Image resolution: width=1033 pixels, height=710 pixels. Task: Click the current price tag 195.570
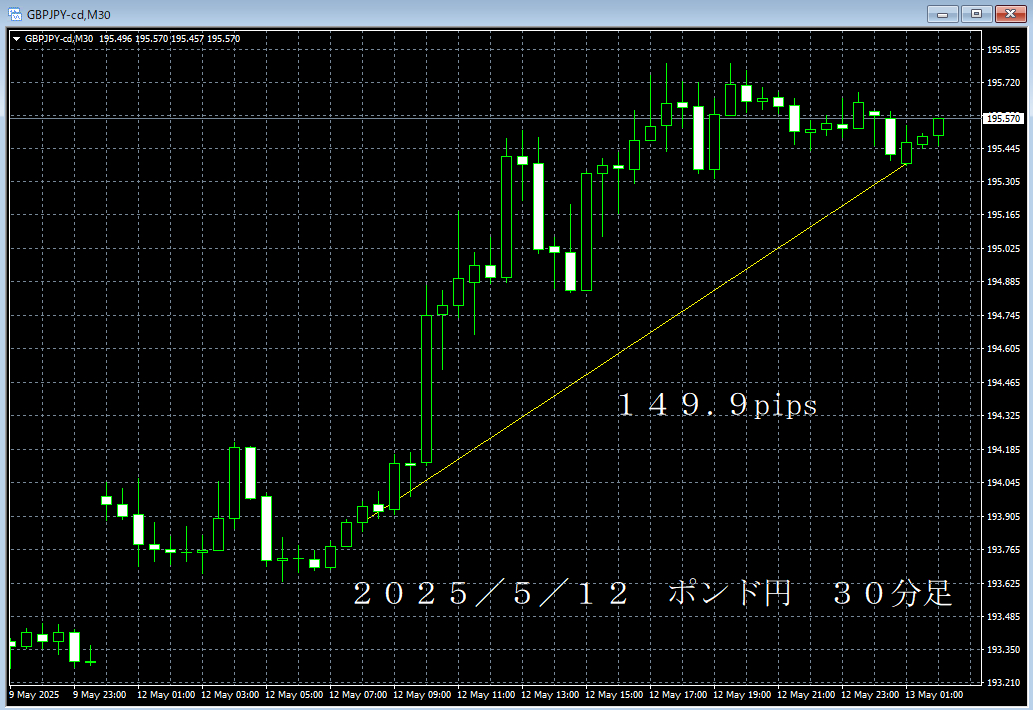tap(1004, 118)
